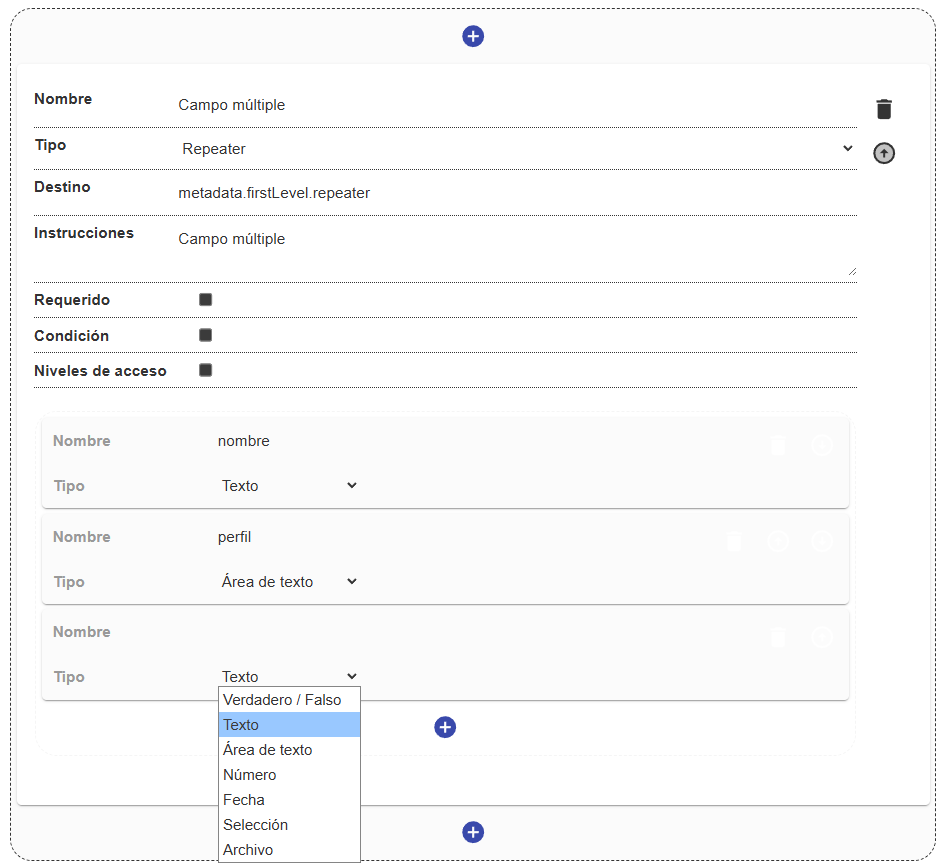Click the top blue plus add-field button
This screenshot has height=866, width=940.
[473, 37]
